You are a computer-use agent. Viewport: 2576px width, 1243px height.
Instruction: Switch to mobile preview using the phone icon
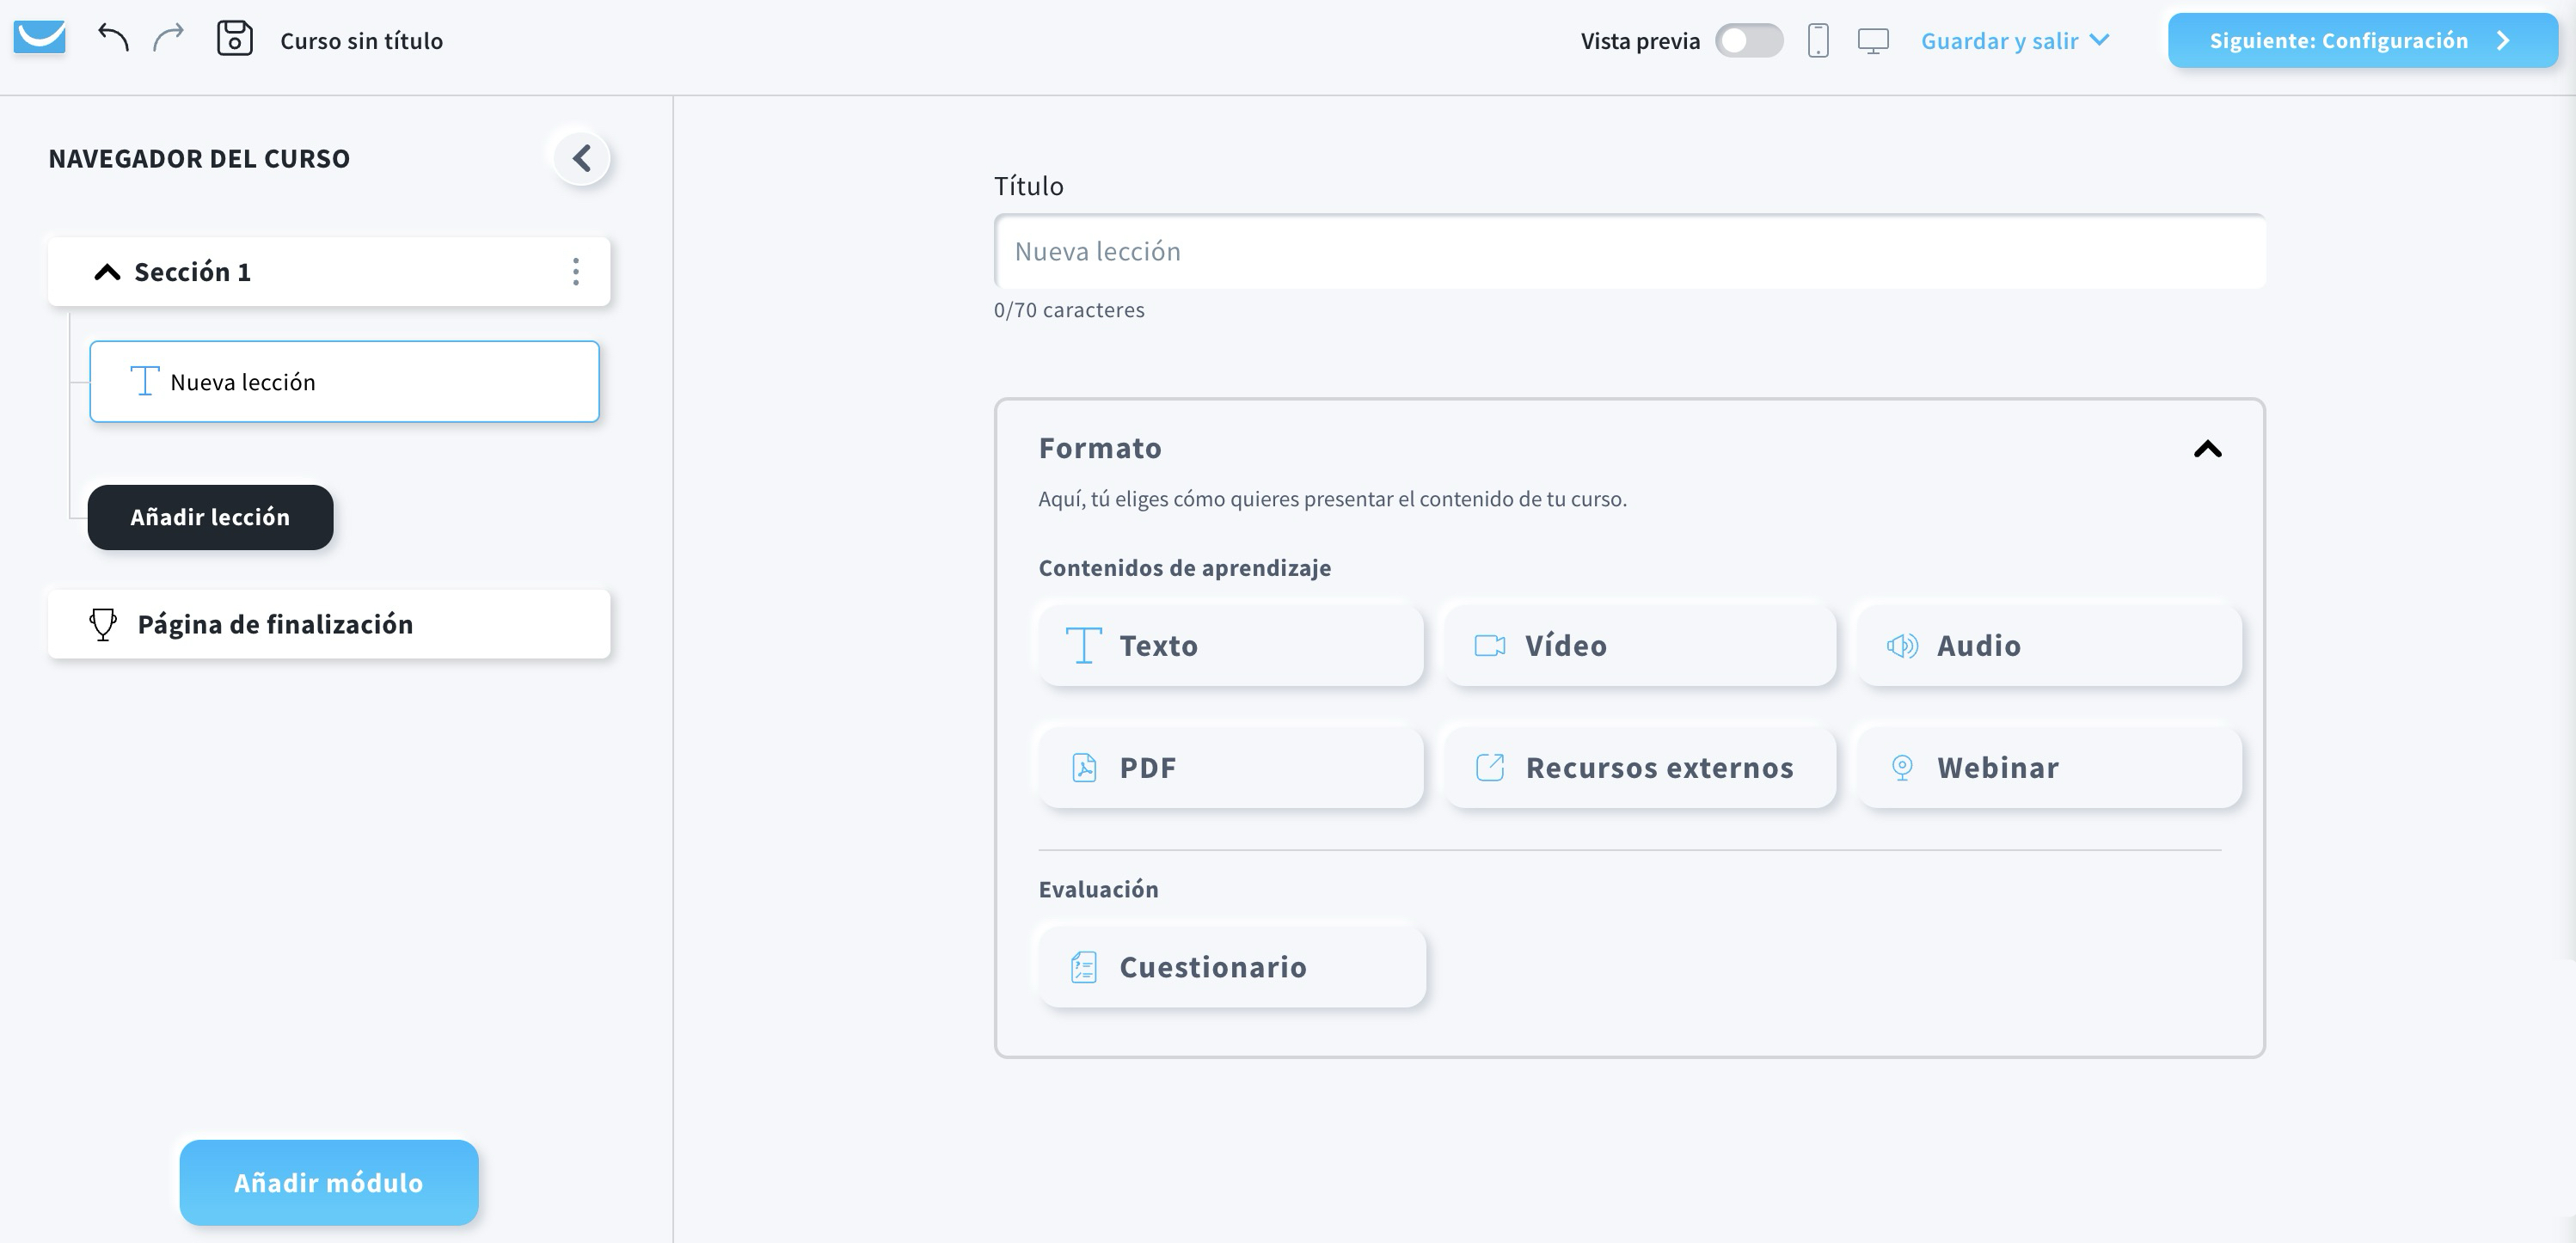pos(1818,41)
